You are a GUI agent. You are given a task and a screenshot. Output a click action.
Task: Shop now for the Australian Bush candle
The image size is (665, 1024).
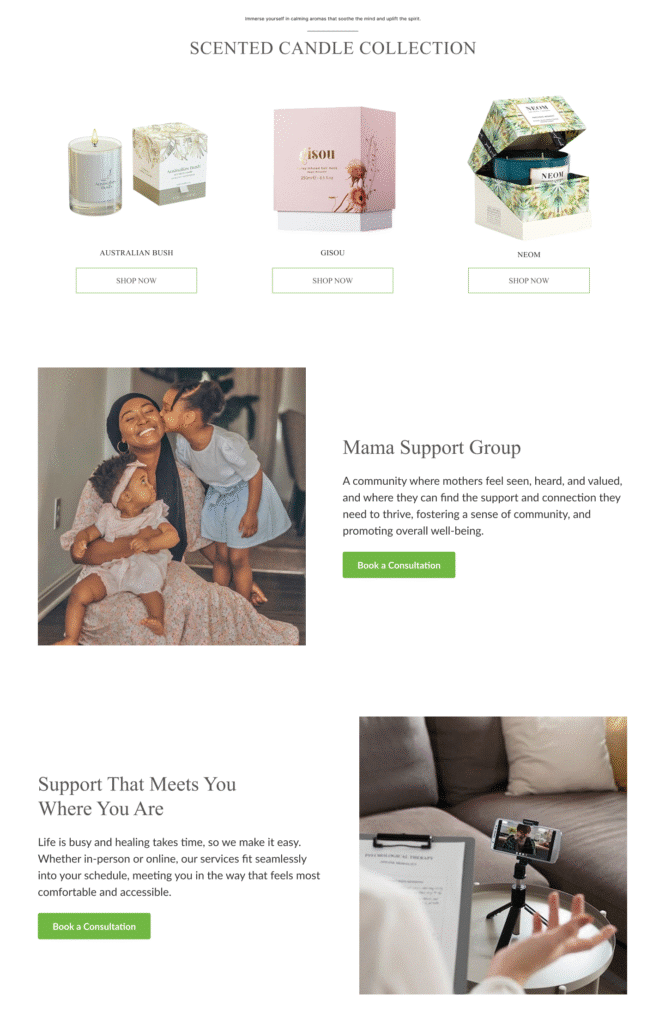pos(137,280)
